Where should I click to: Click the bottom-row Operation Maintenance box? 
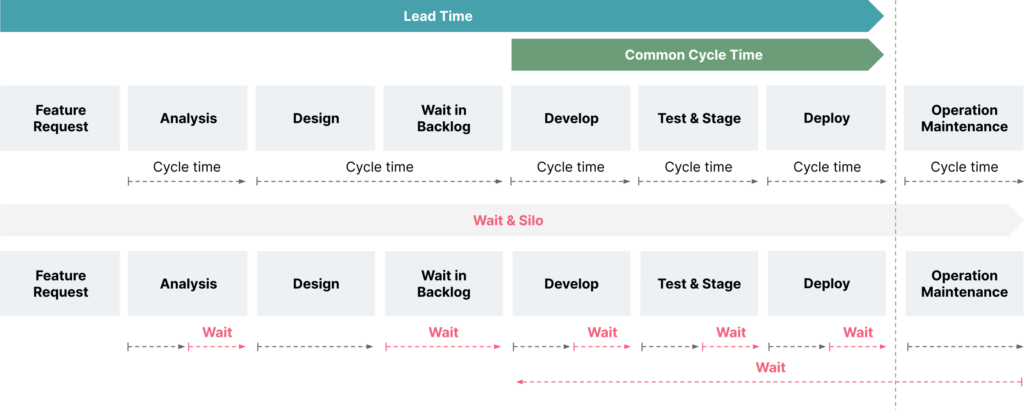964,284
